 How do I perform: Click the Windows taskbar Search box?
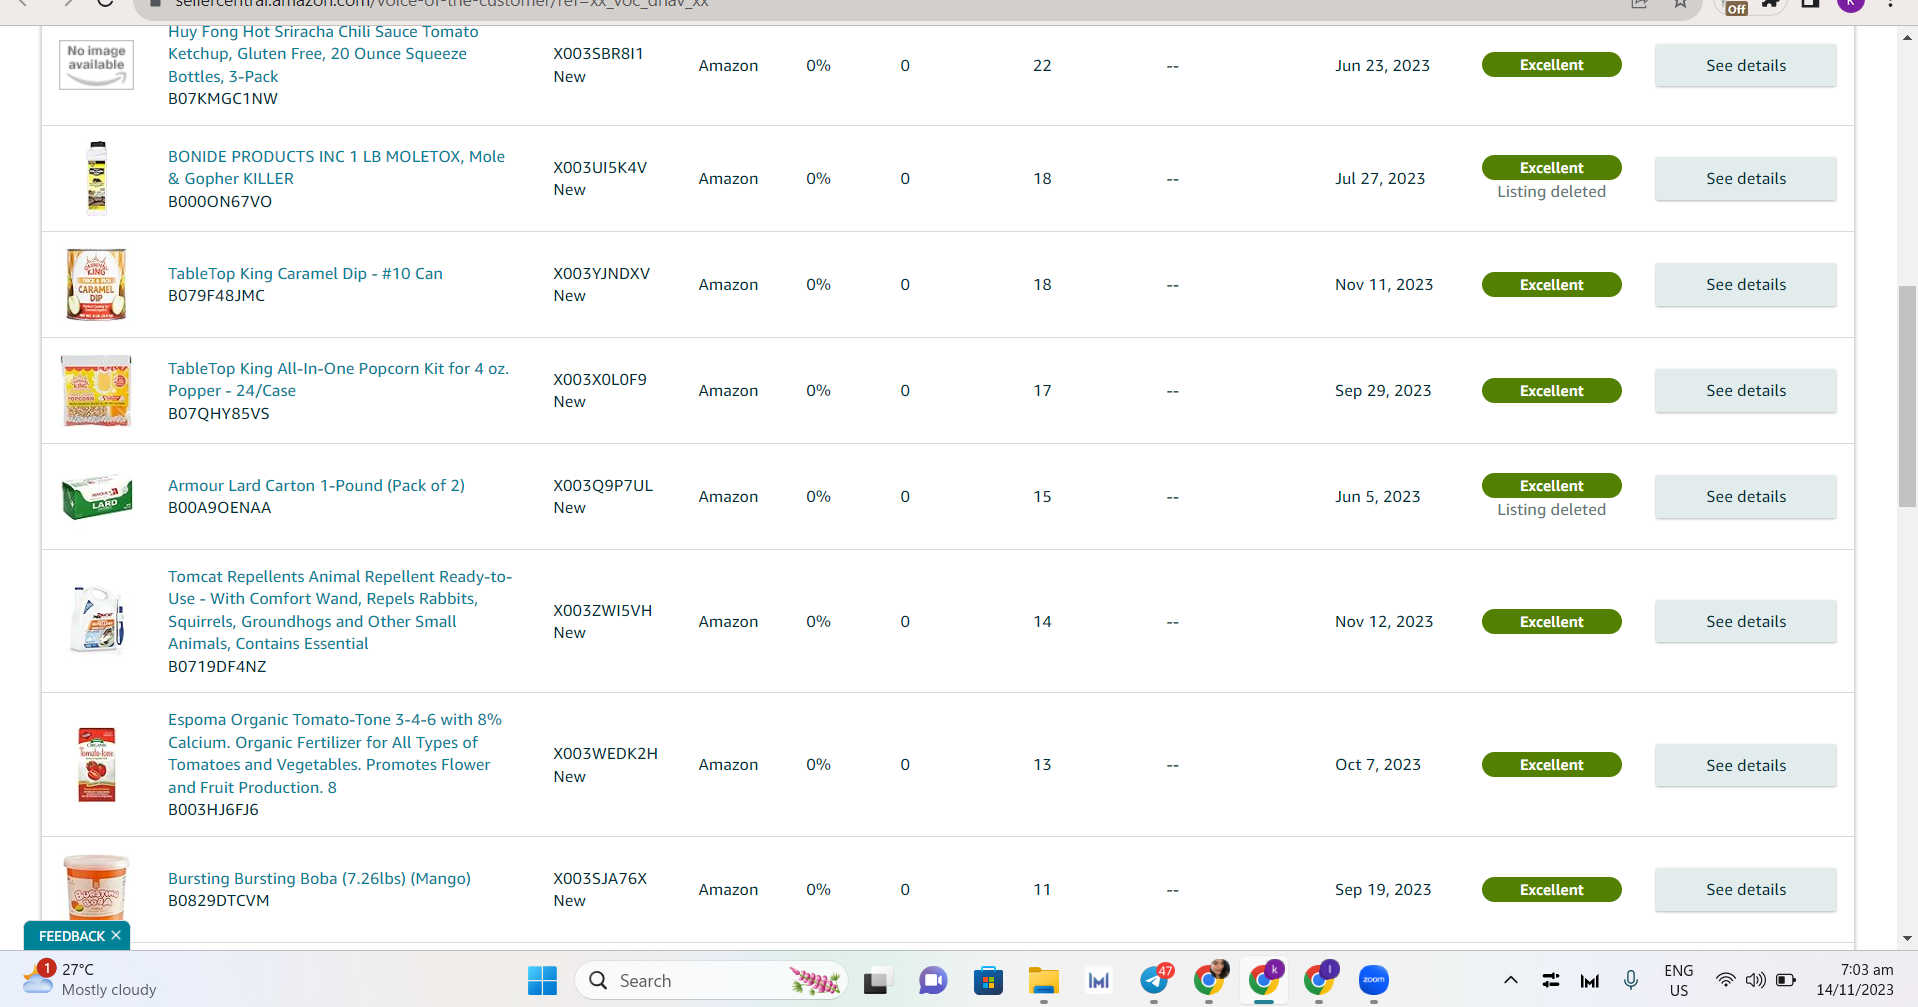tap(711, 981)
